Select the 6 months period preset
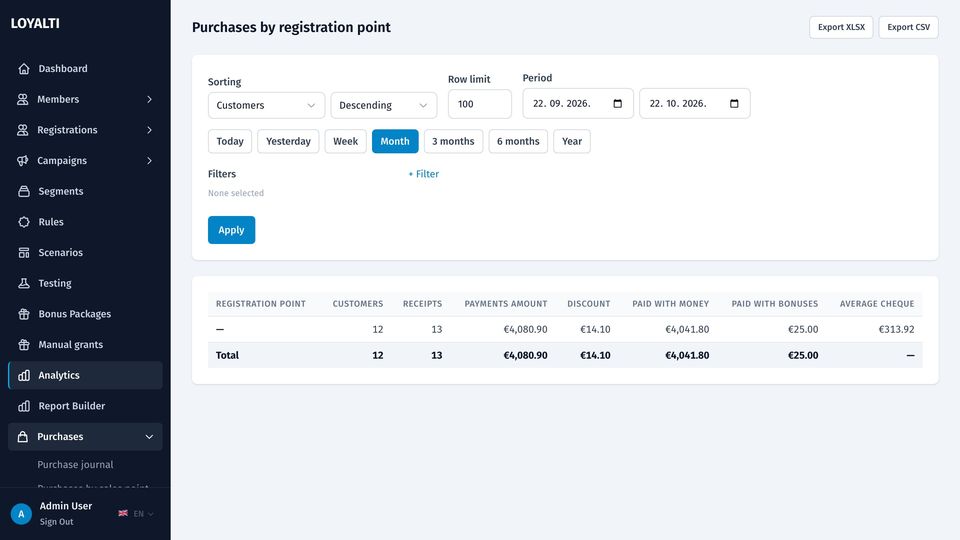960x540 pixels. click(518, 141)
